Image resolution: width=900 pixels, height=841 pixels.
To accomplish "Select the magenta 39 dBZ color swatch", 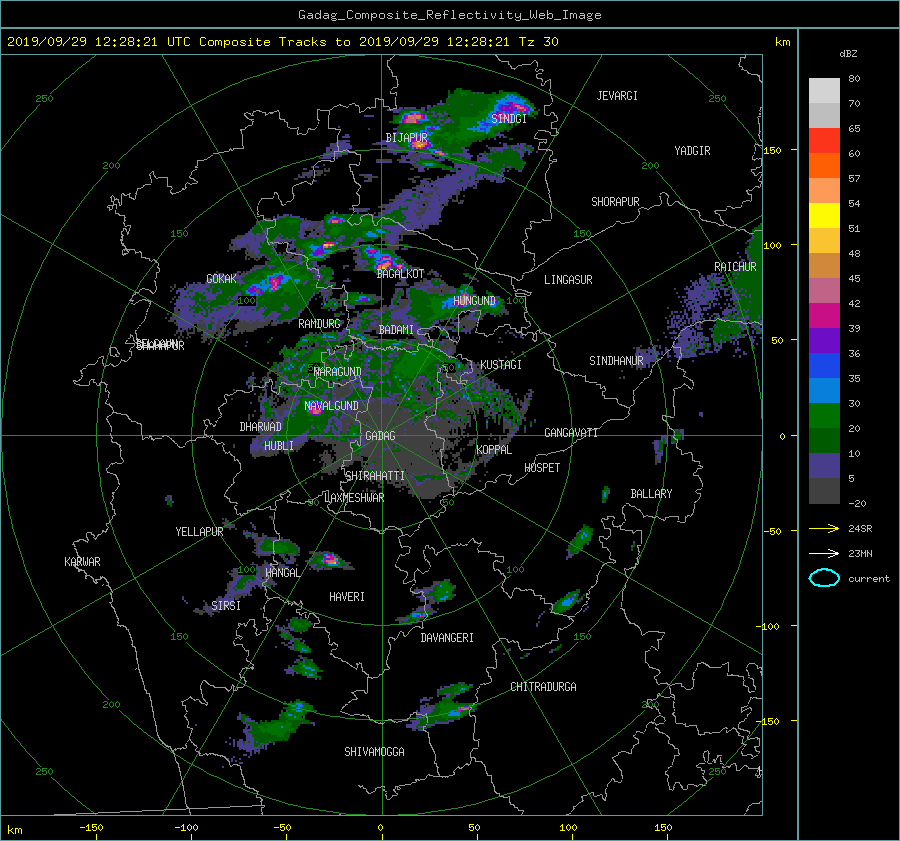I will pos(824,316).
